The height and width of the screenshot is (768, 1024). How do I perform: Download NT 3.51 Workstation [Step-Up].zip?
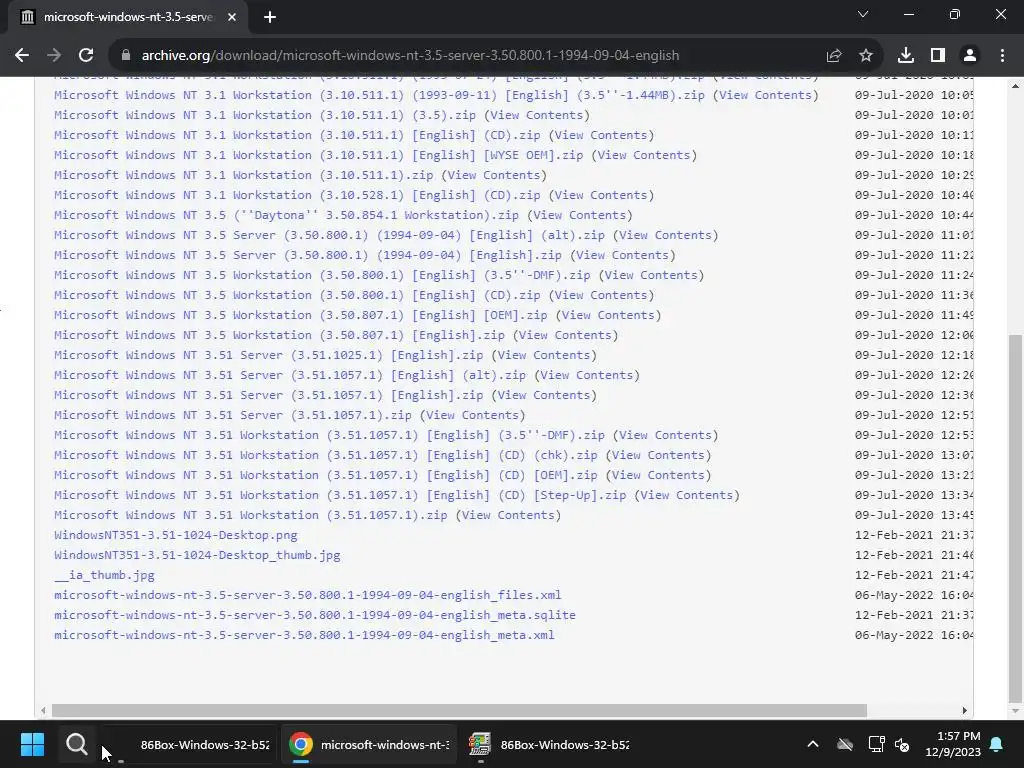tap(340, 495)
